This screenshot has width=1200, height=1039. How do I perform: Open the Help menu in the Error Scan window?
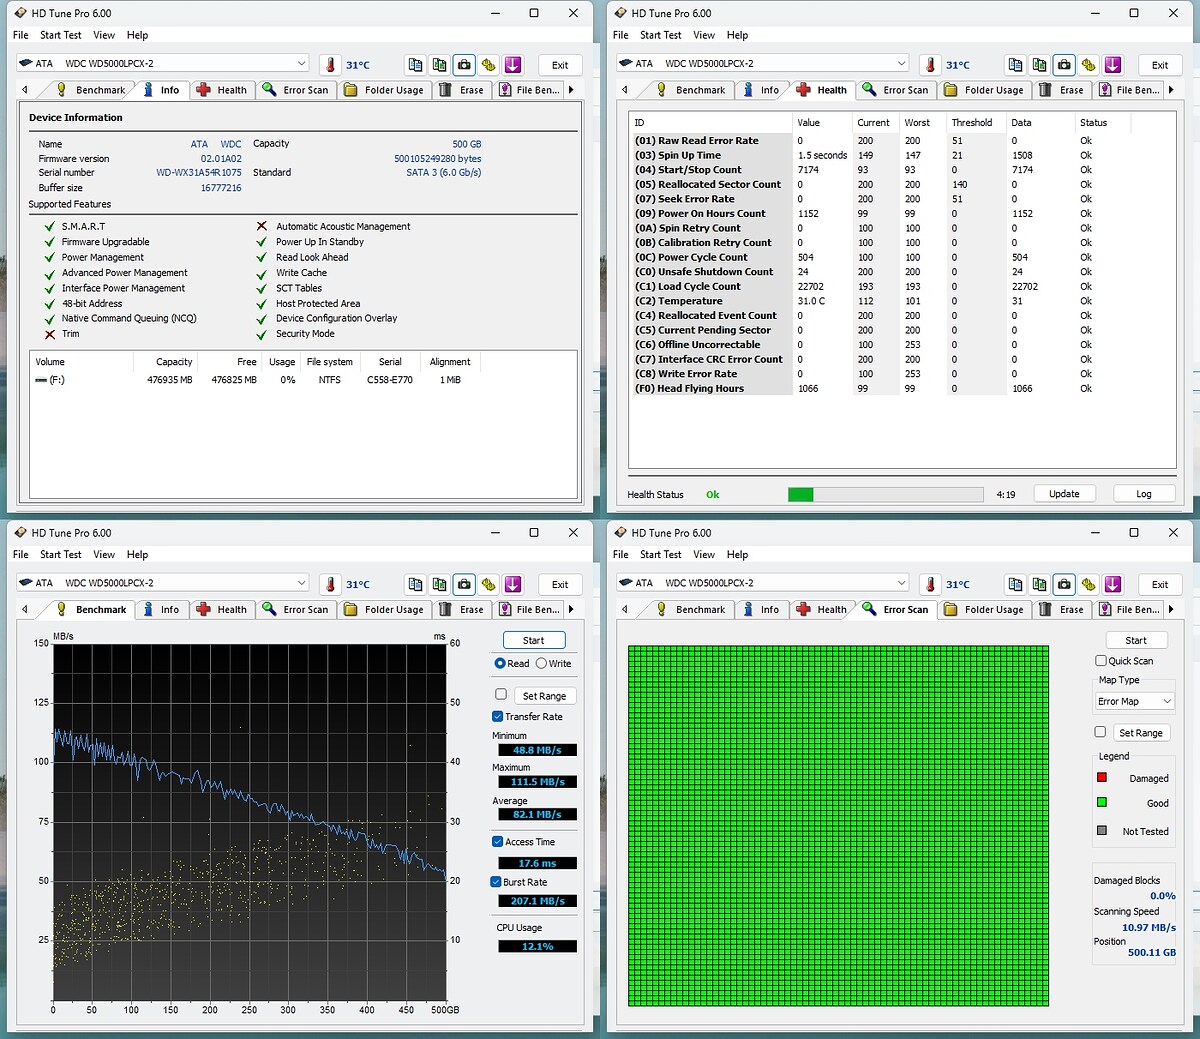point(738,554)
